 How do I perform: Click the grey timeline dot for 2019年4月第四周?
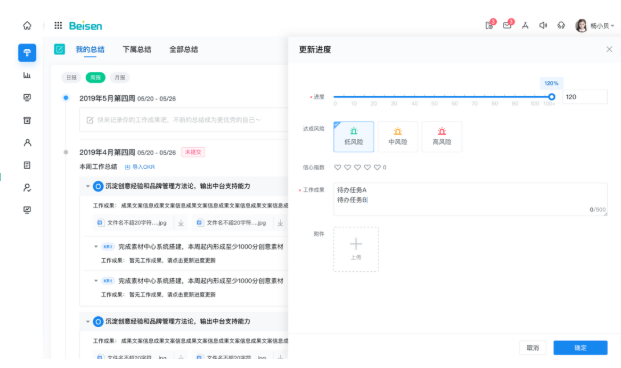(x=66, y=152)
